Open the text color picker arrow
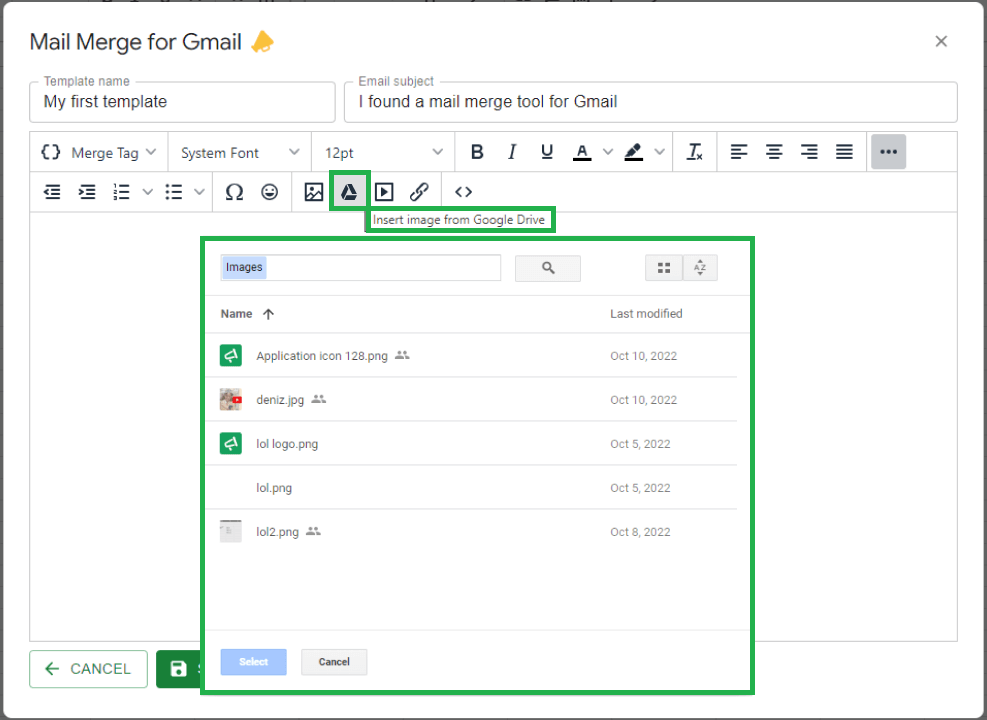 [x=607, y=152]
